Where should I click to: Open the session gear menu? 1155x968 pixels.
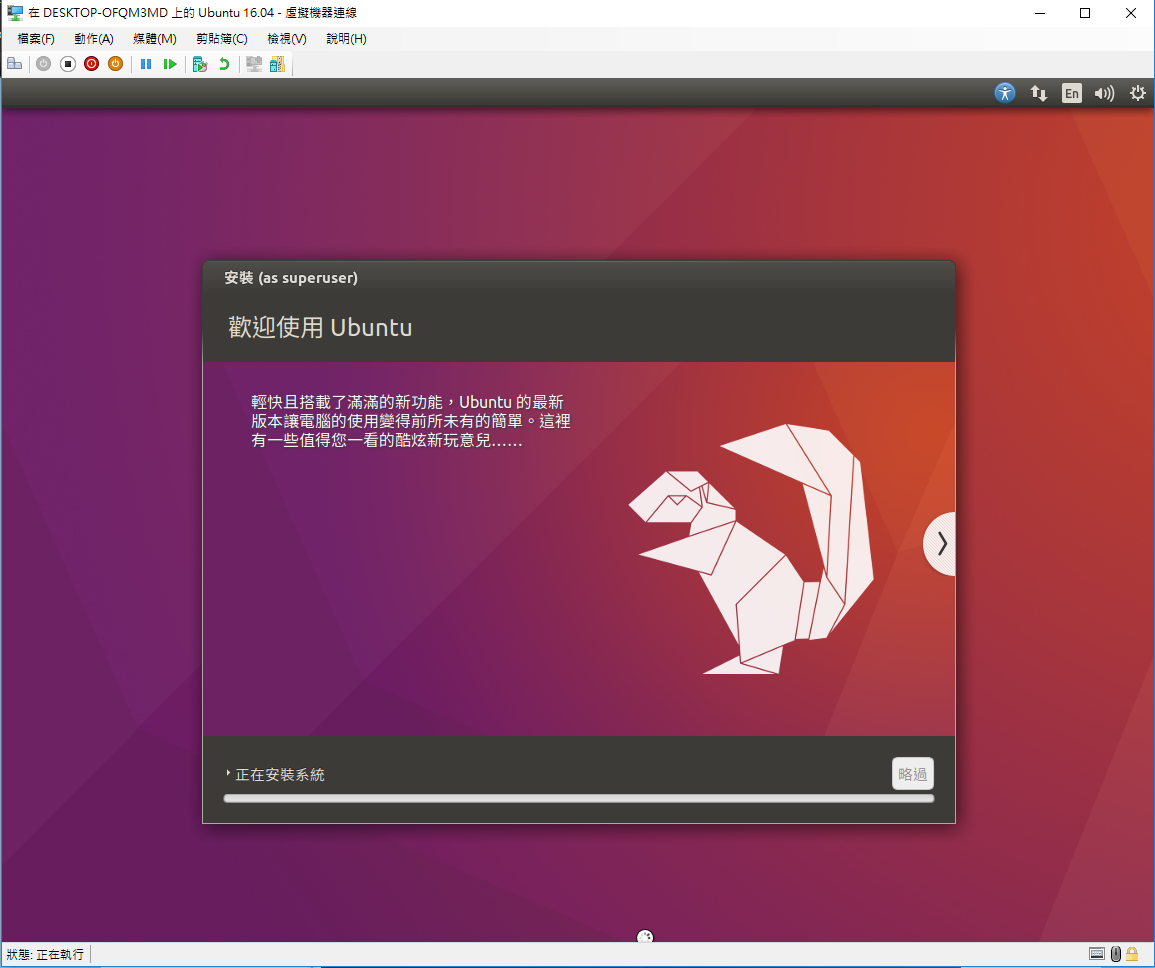(x=1137, y=93)
